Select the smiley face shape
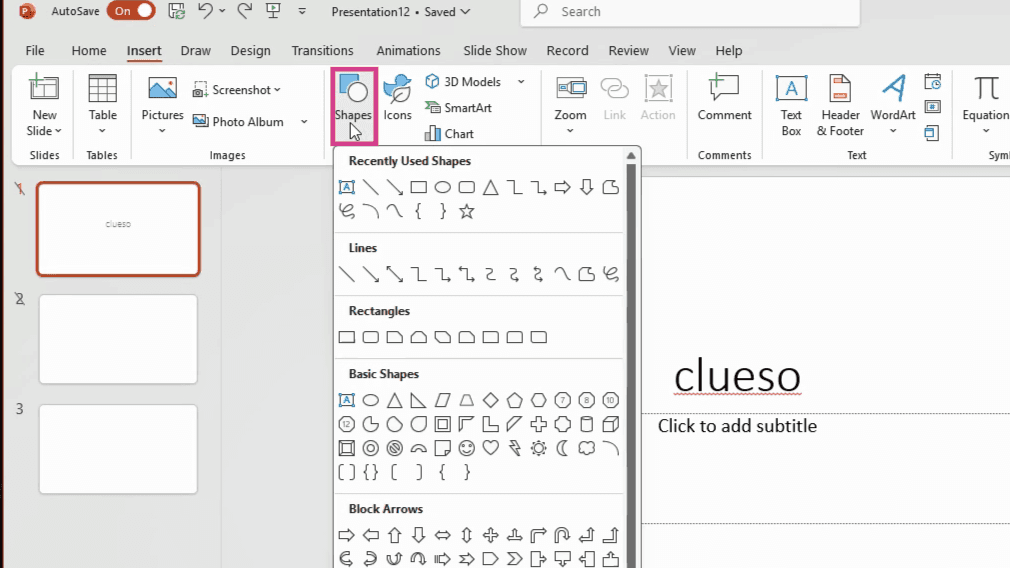1010x568 pixels. (466, 448)
